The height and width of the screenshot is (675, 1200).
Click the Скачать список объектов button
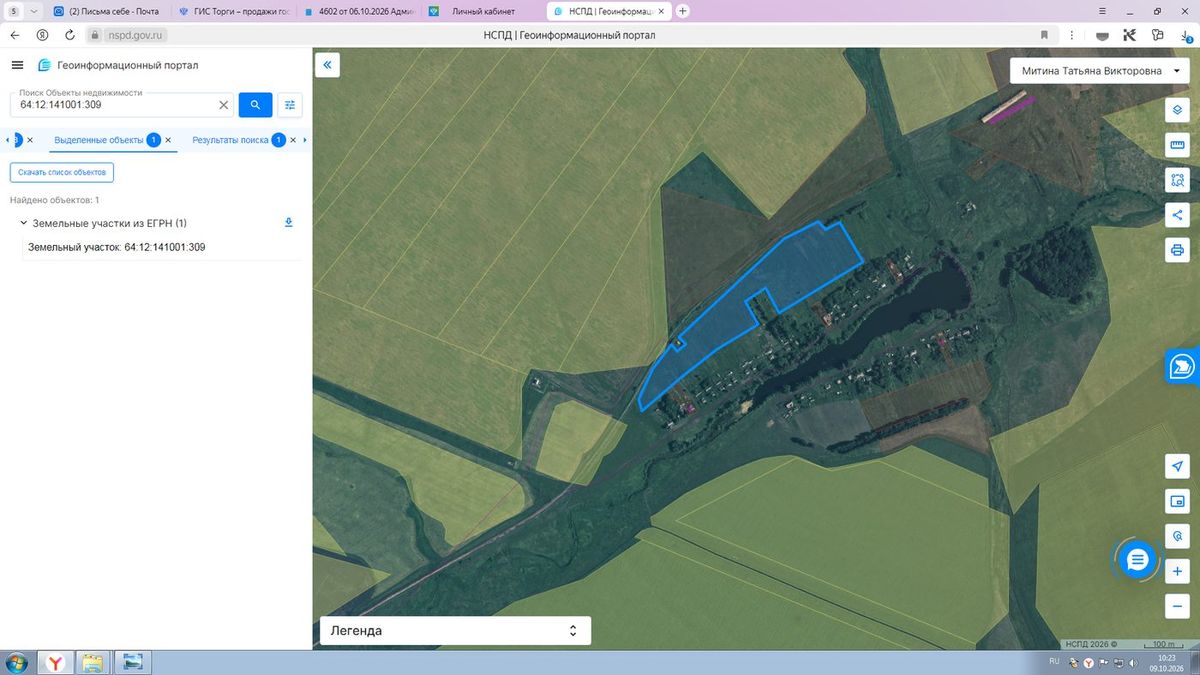point(62,172)
